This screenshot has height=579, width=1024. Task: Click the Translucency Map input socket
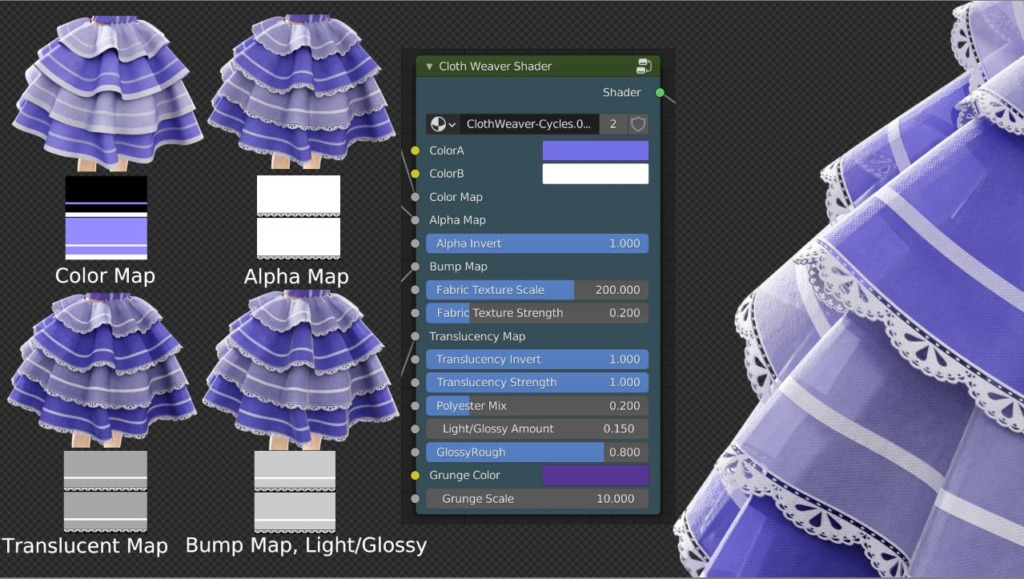415,337
